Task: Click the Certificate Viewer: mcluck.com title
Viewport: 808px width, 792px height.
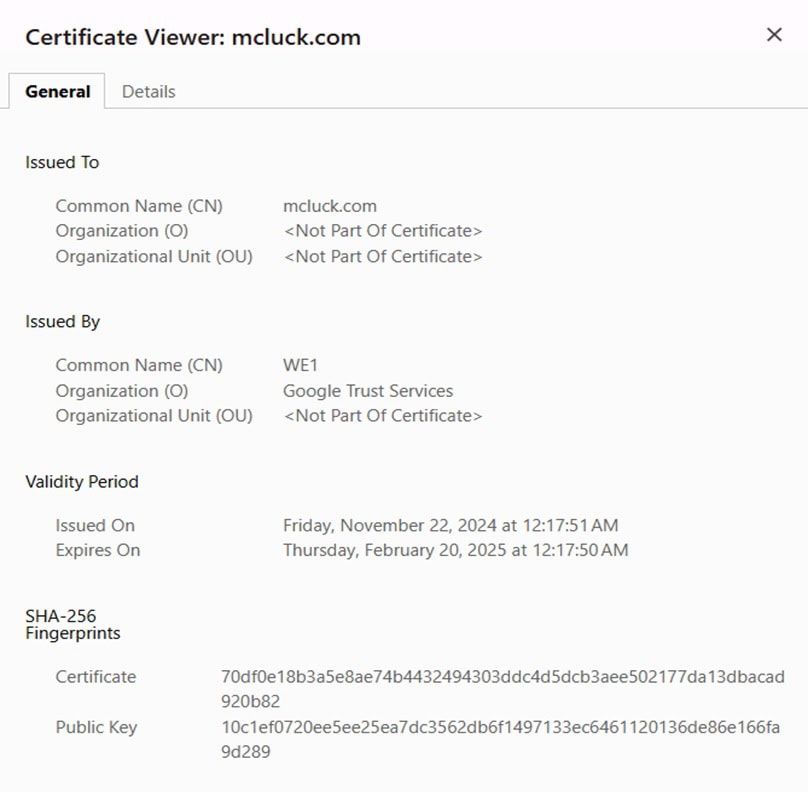Action: (192, 37)
